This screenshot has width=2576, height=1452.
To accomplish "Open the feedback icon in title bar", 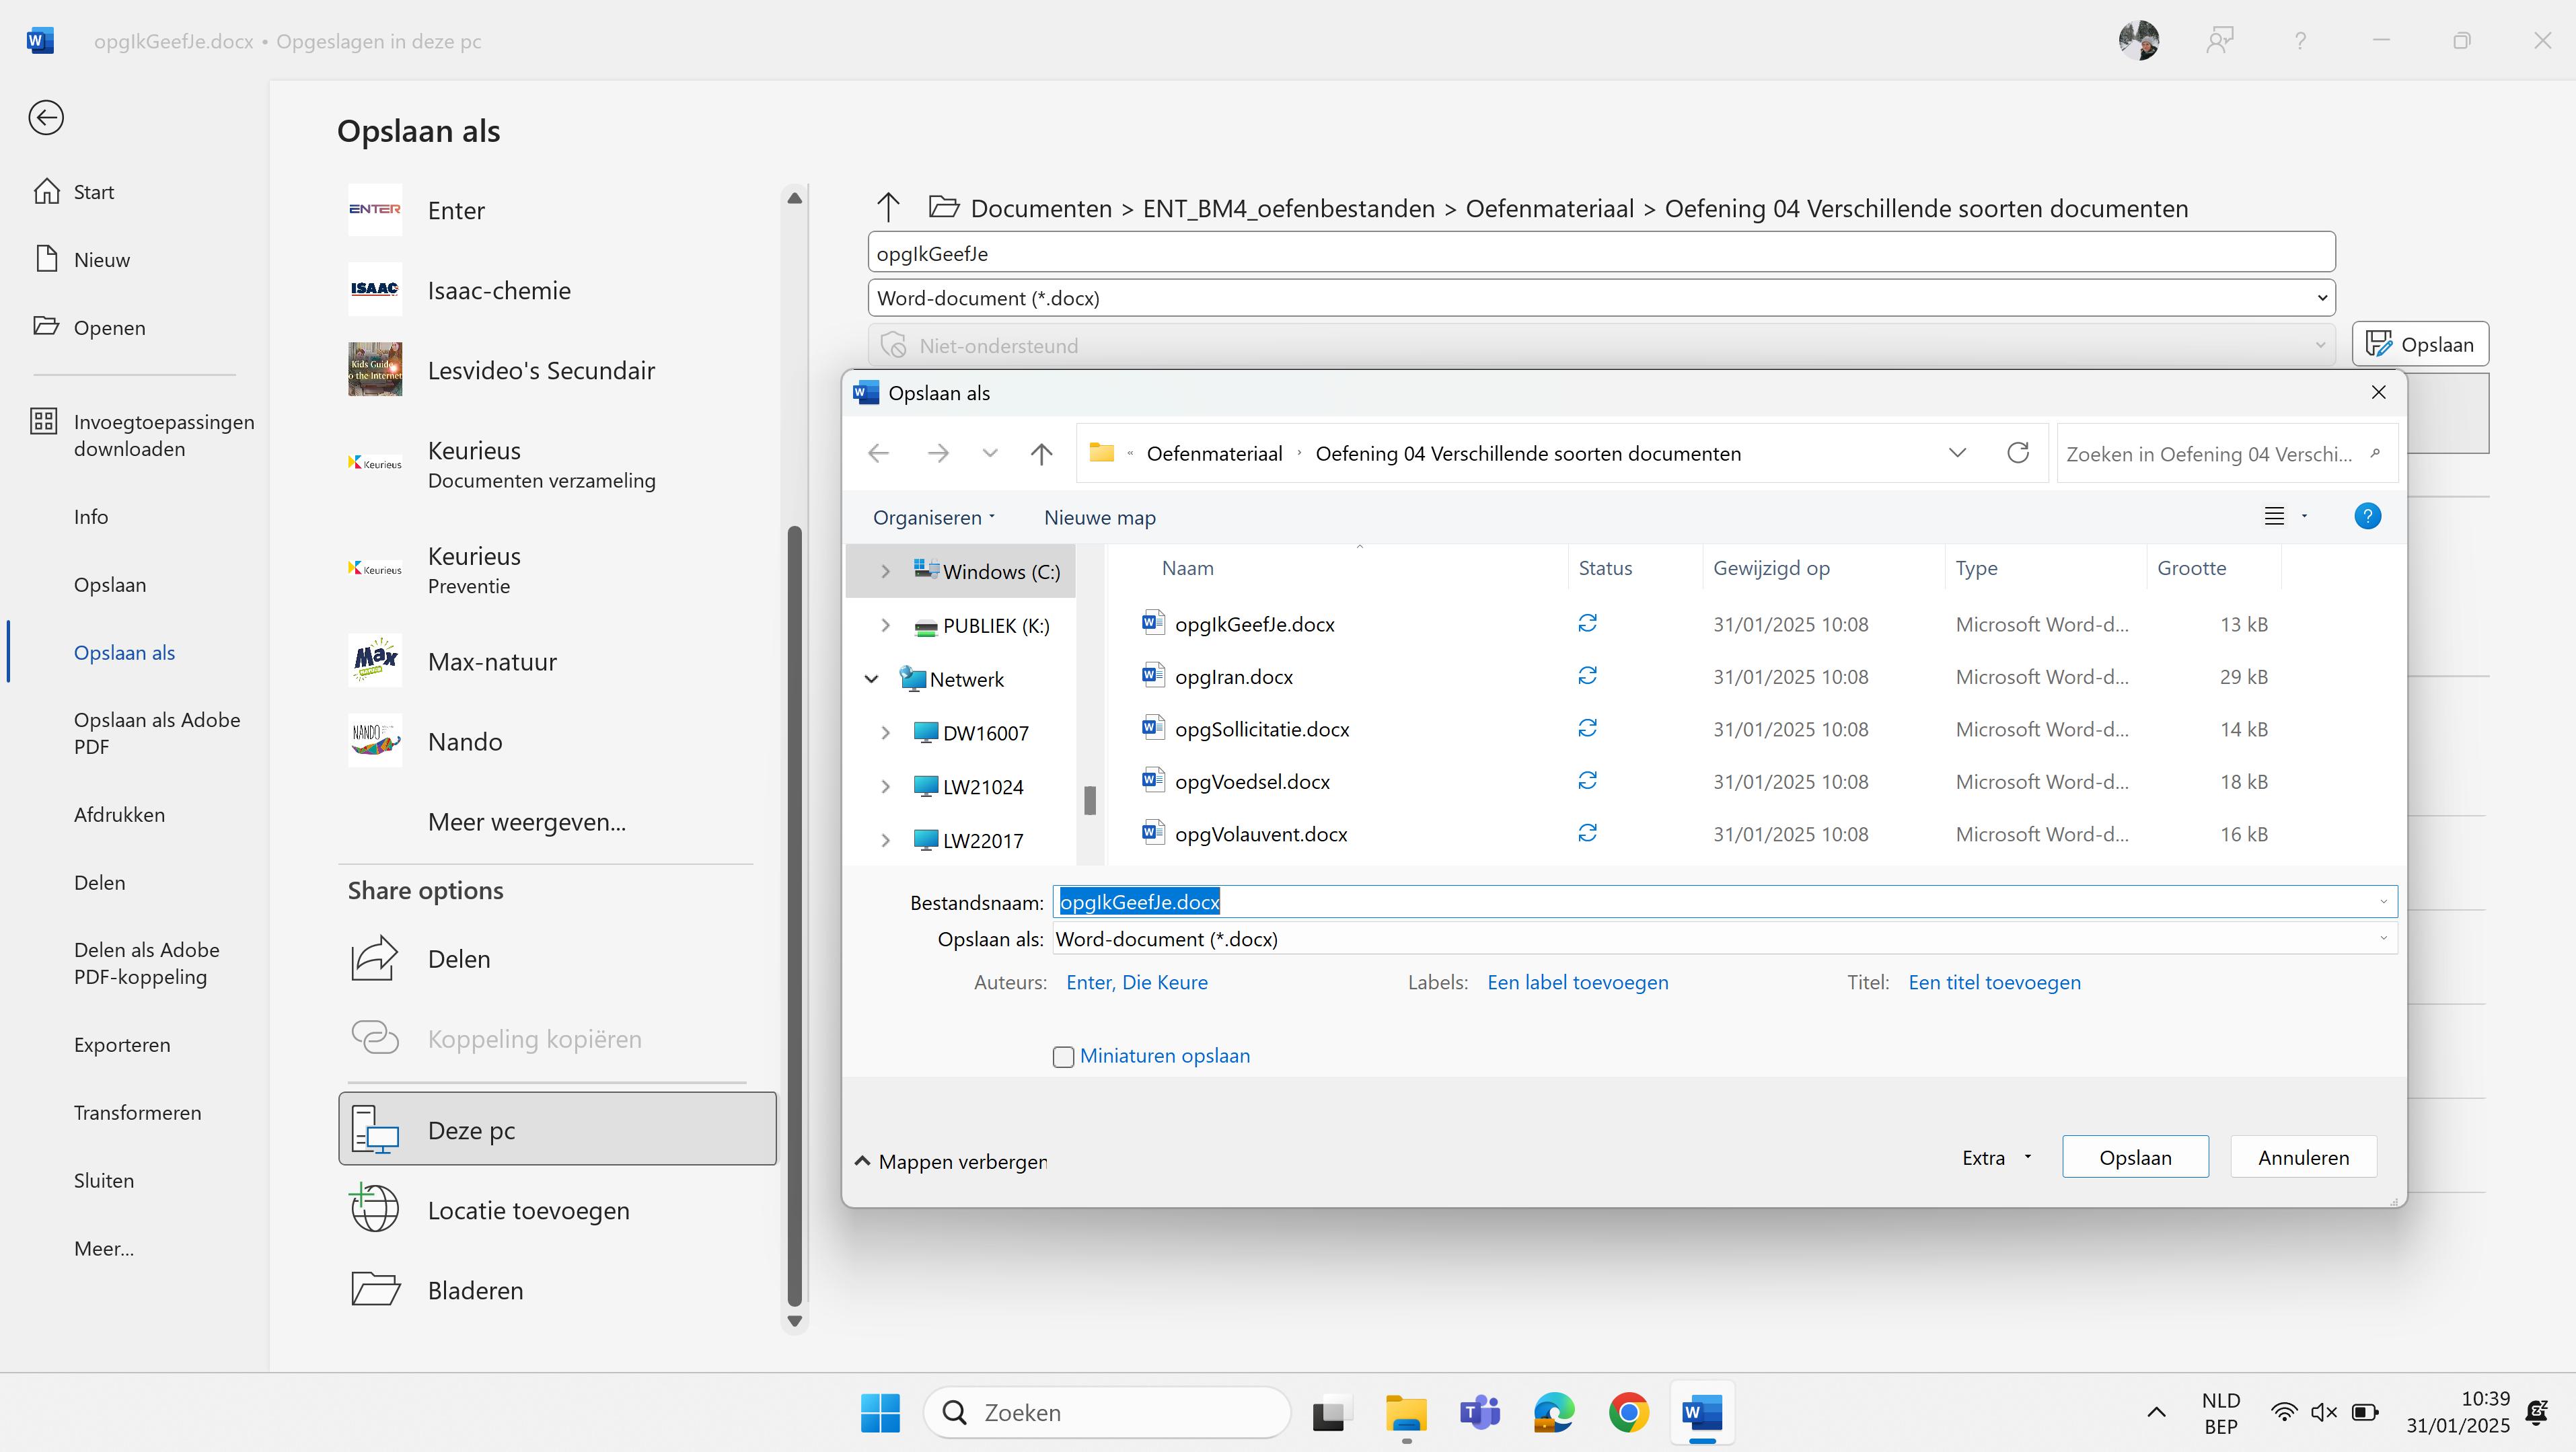I will point(2219,41).
